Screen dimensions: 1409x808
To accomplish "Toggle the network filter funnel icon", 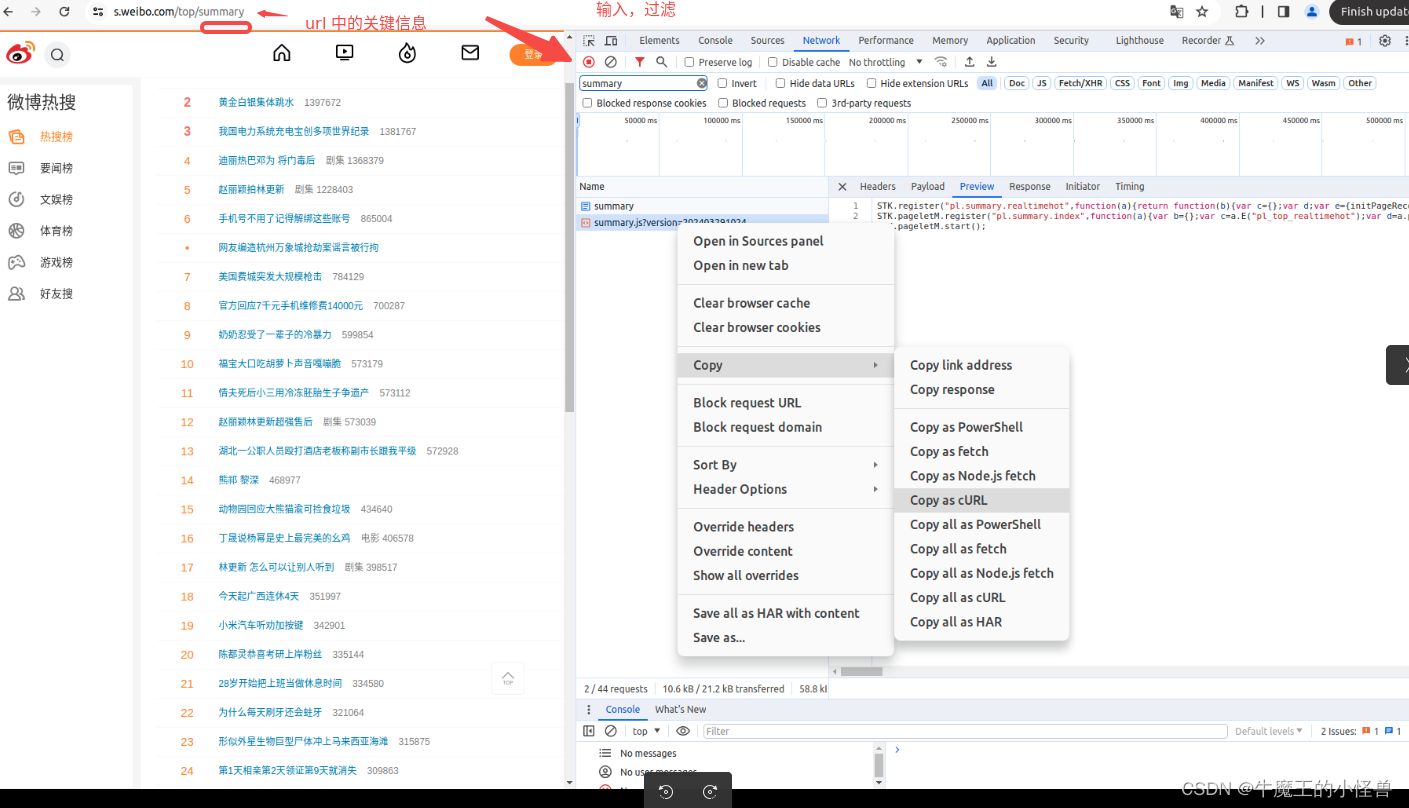I will (x=640, y=62).
